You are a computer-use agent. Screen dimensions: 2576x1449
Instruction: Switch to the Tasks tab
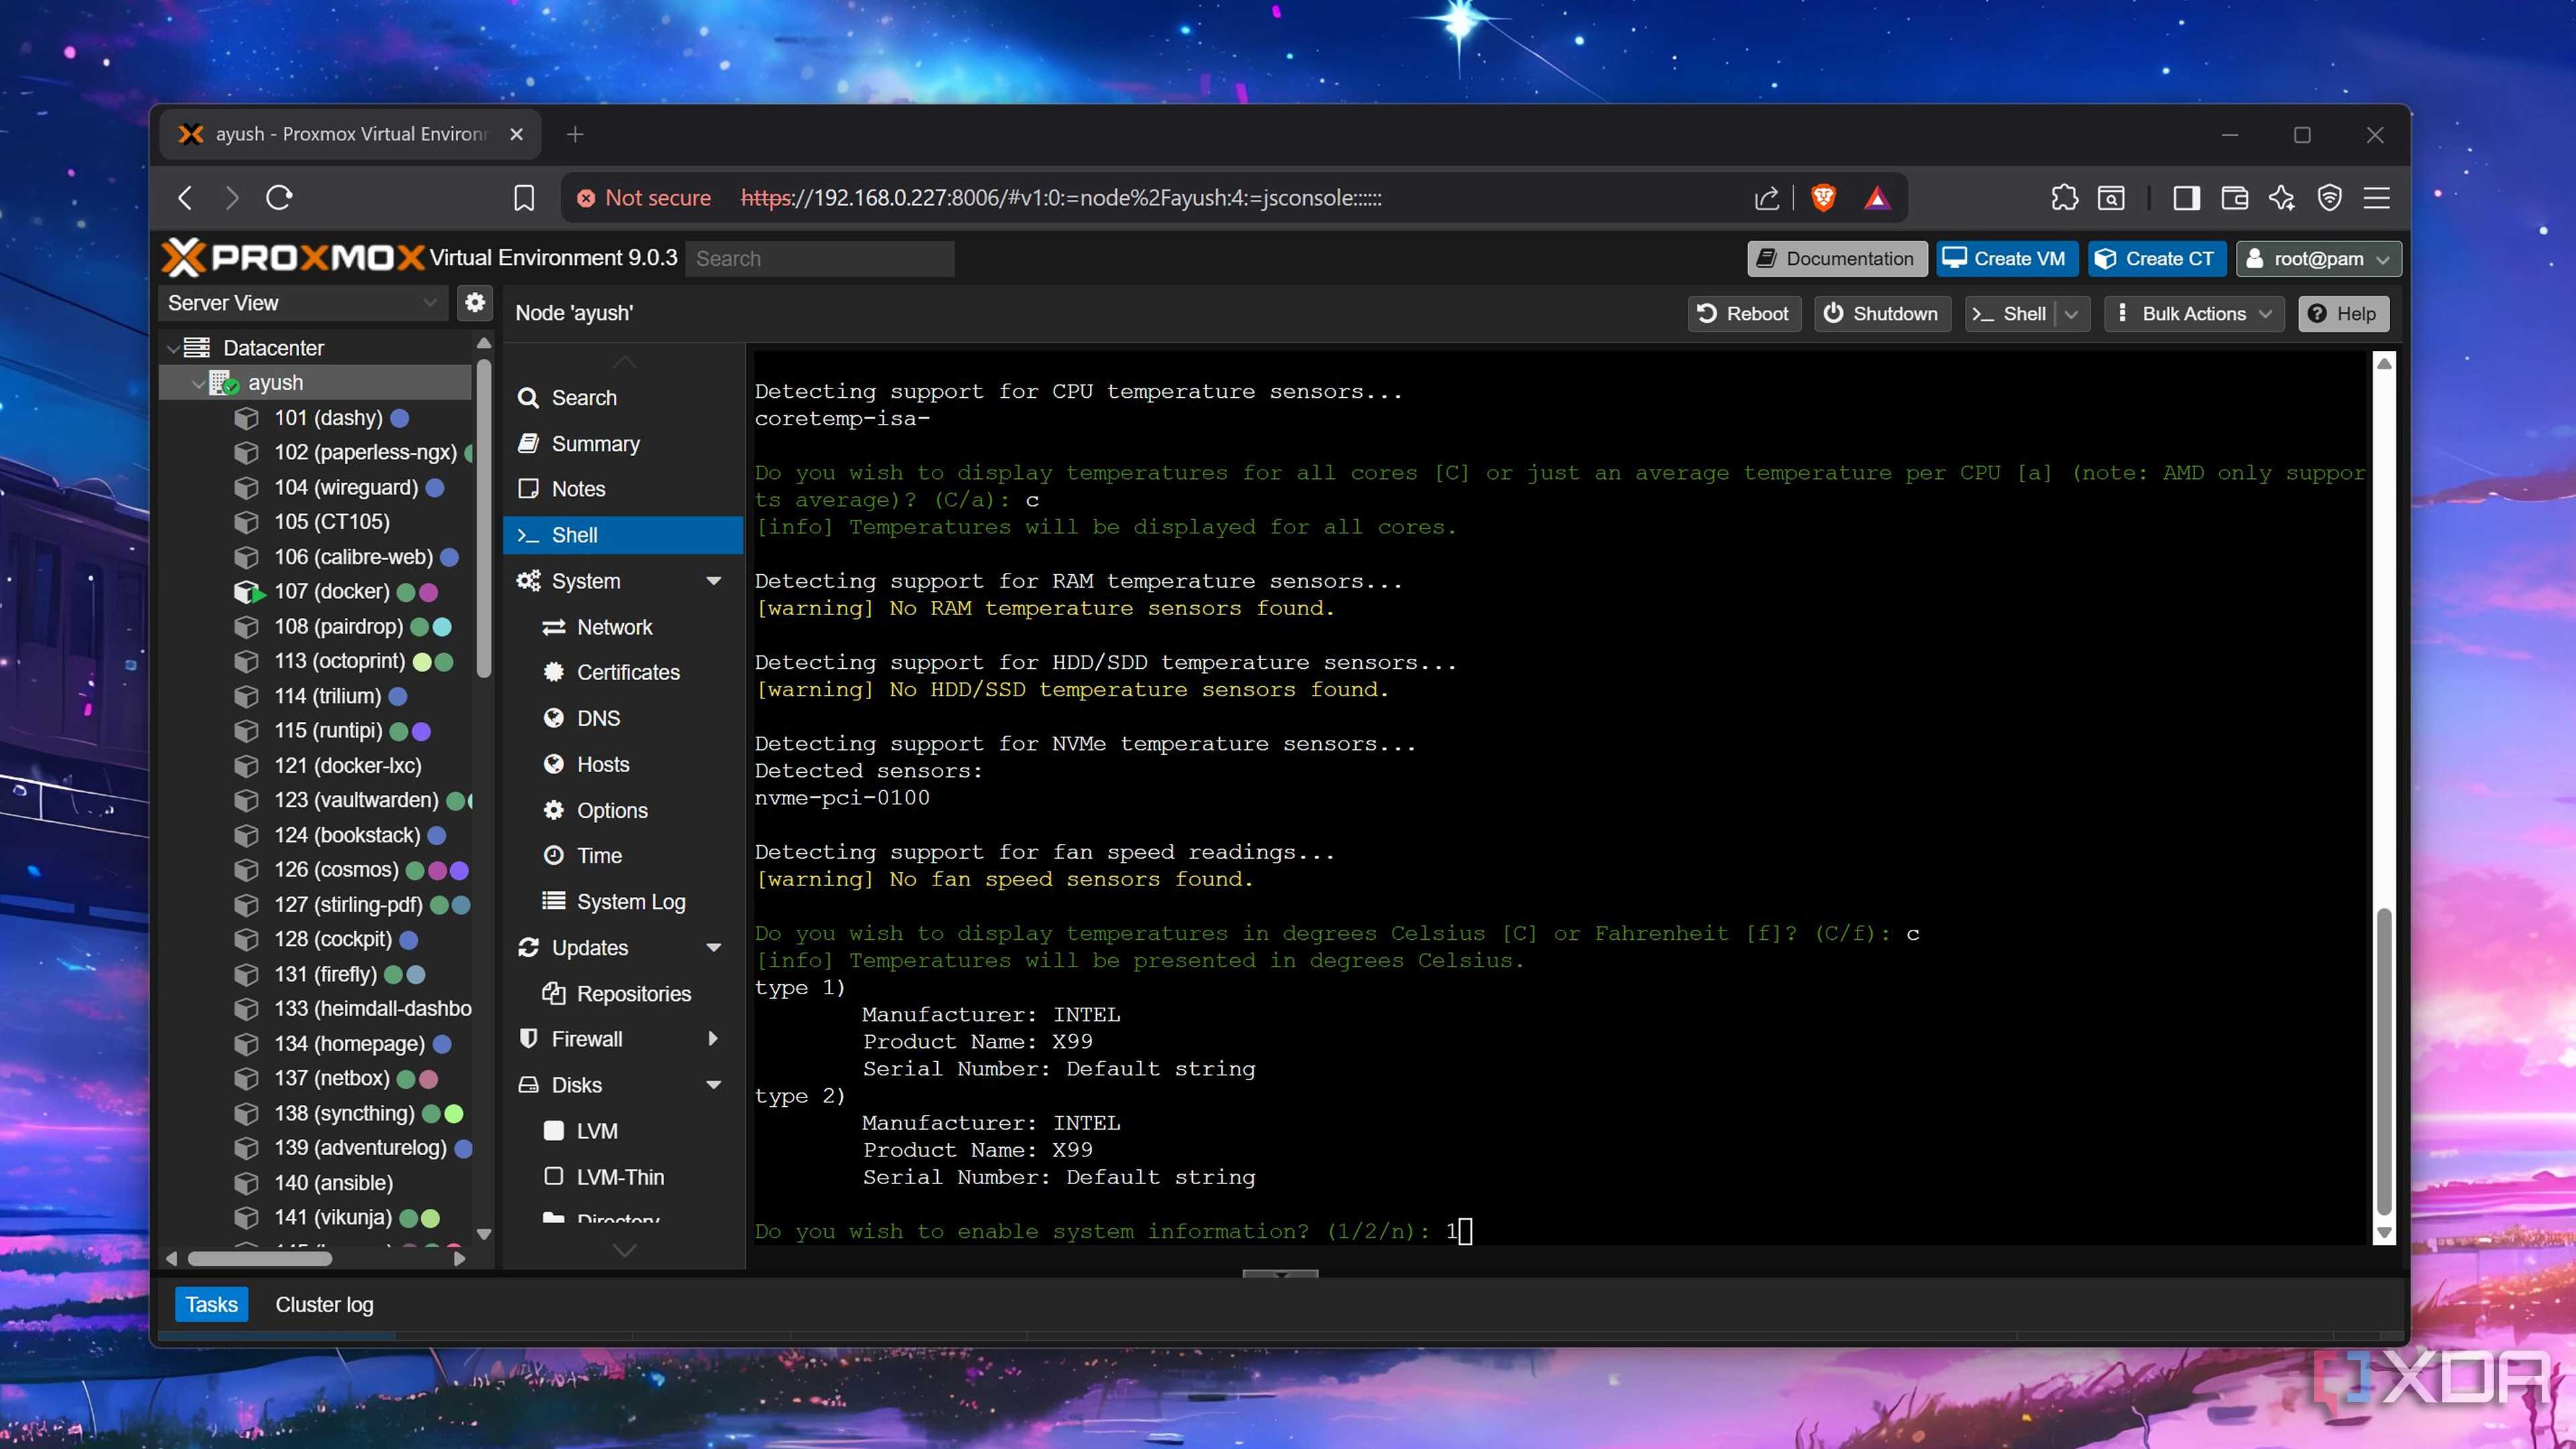211,1305
